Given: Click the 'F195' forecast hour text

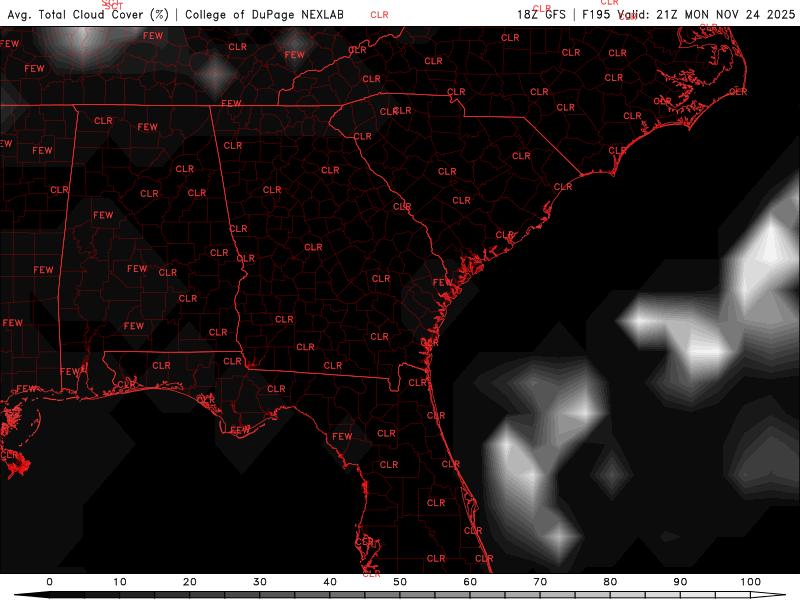Looking at the screenshot, I should pyautogui.click(x=596, y=14).
